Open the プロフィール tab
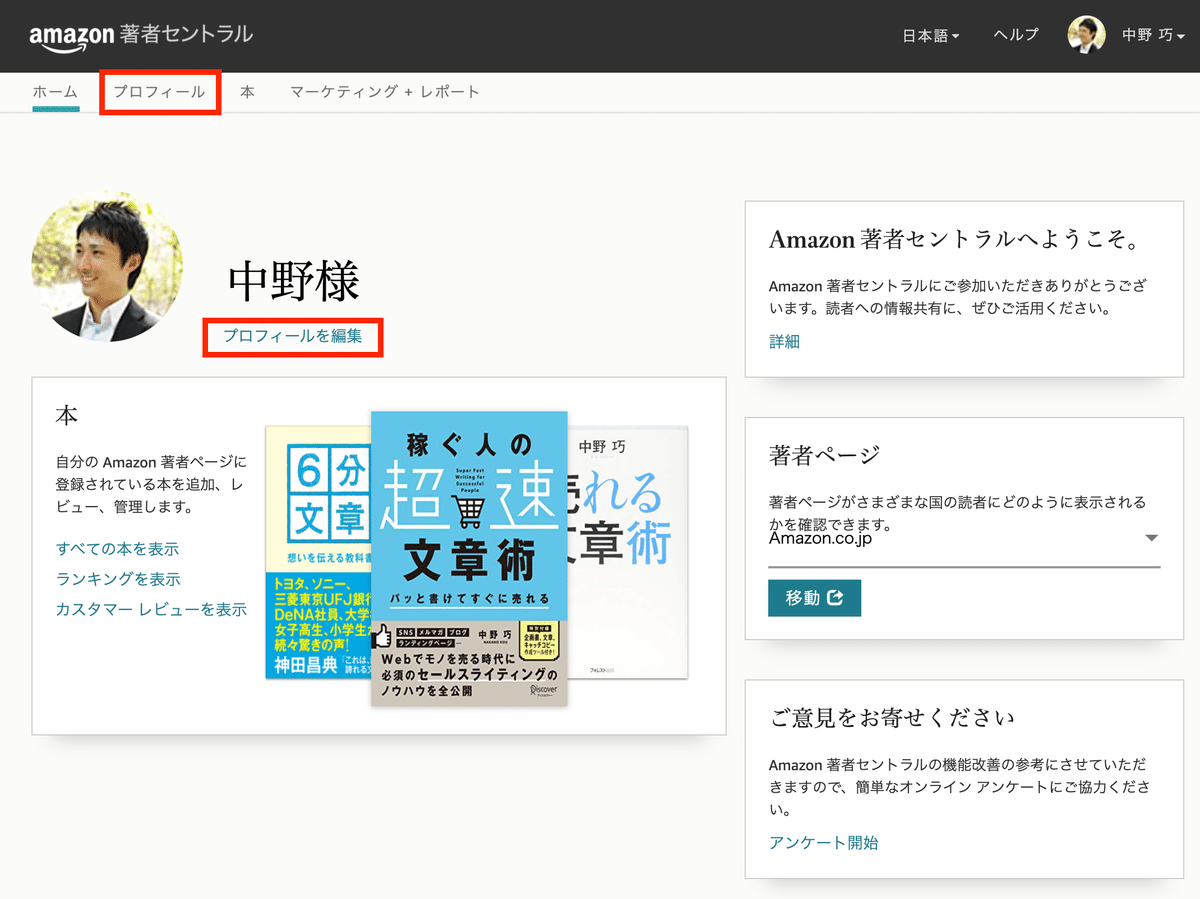The height and width of the screenshot is (899, 1200). click(x=160, y=92)
